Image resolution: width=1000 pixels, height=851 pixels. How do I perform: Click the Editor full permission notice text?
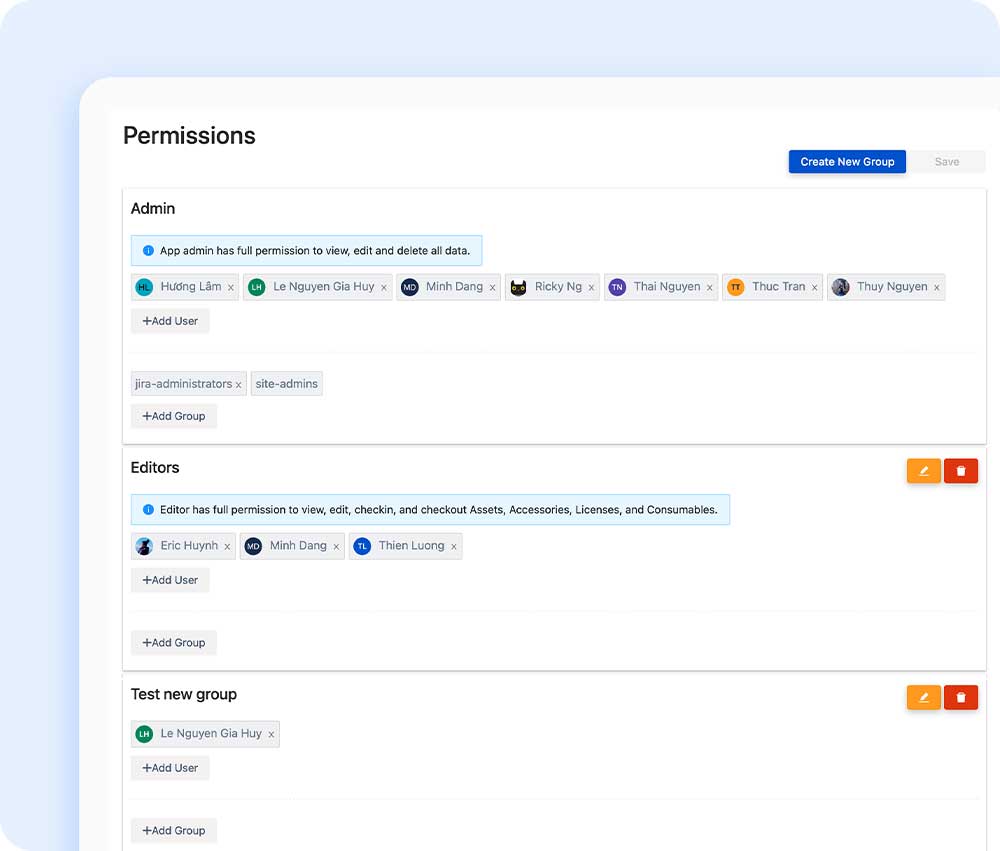(x=439, y=510)
